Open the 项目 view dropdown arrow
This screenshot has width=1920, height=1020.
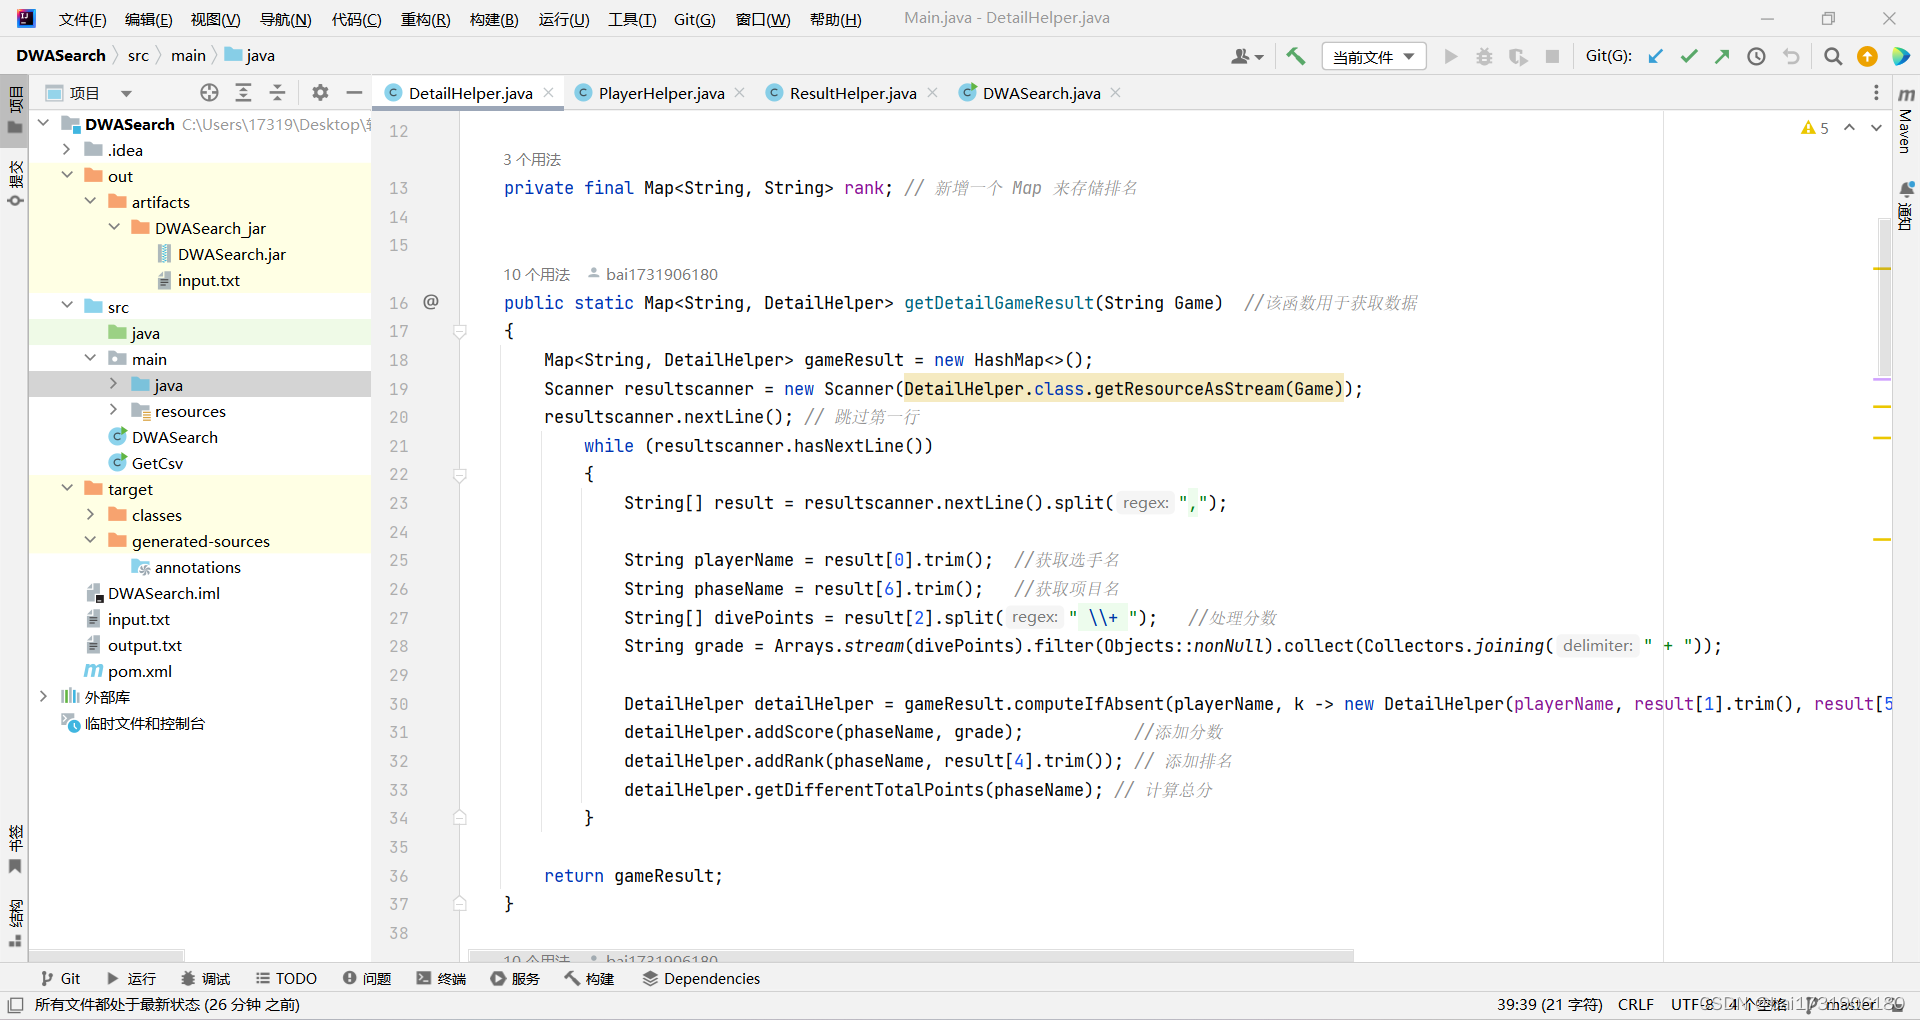pyautogui.click(x=126, y=94)
